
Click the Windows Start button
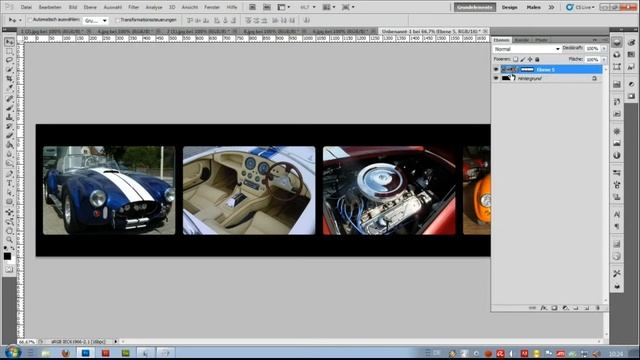click(12, 352)
